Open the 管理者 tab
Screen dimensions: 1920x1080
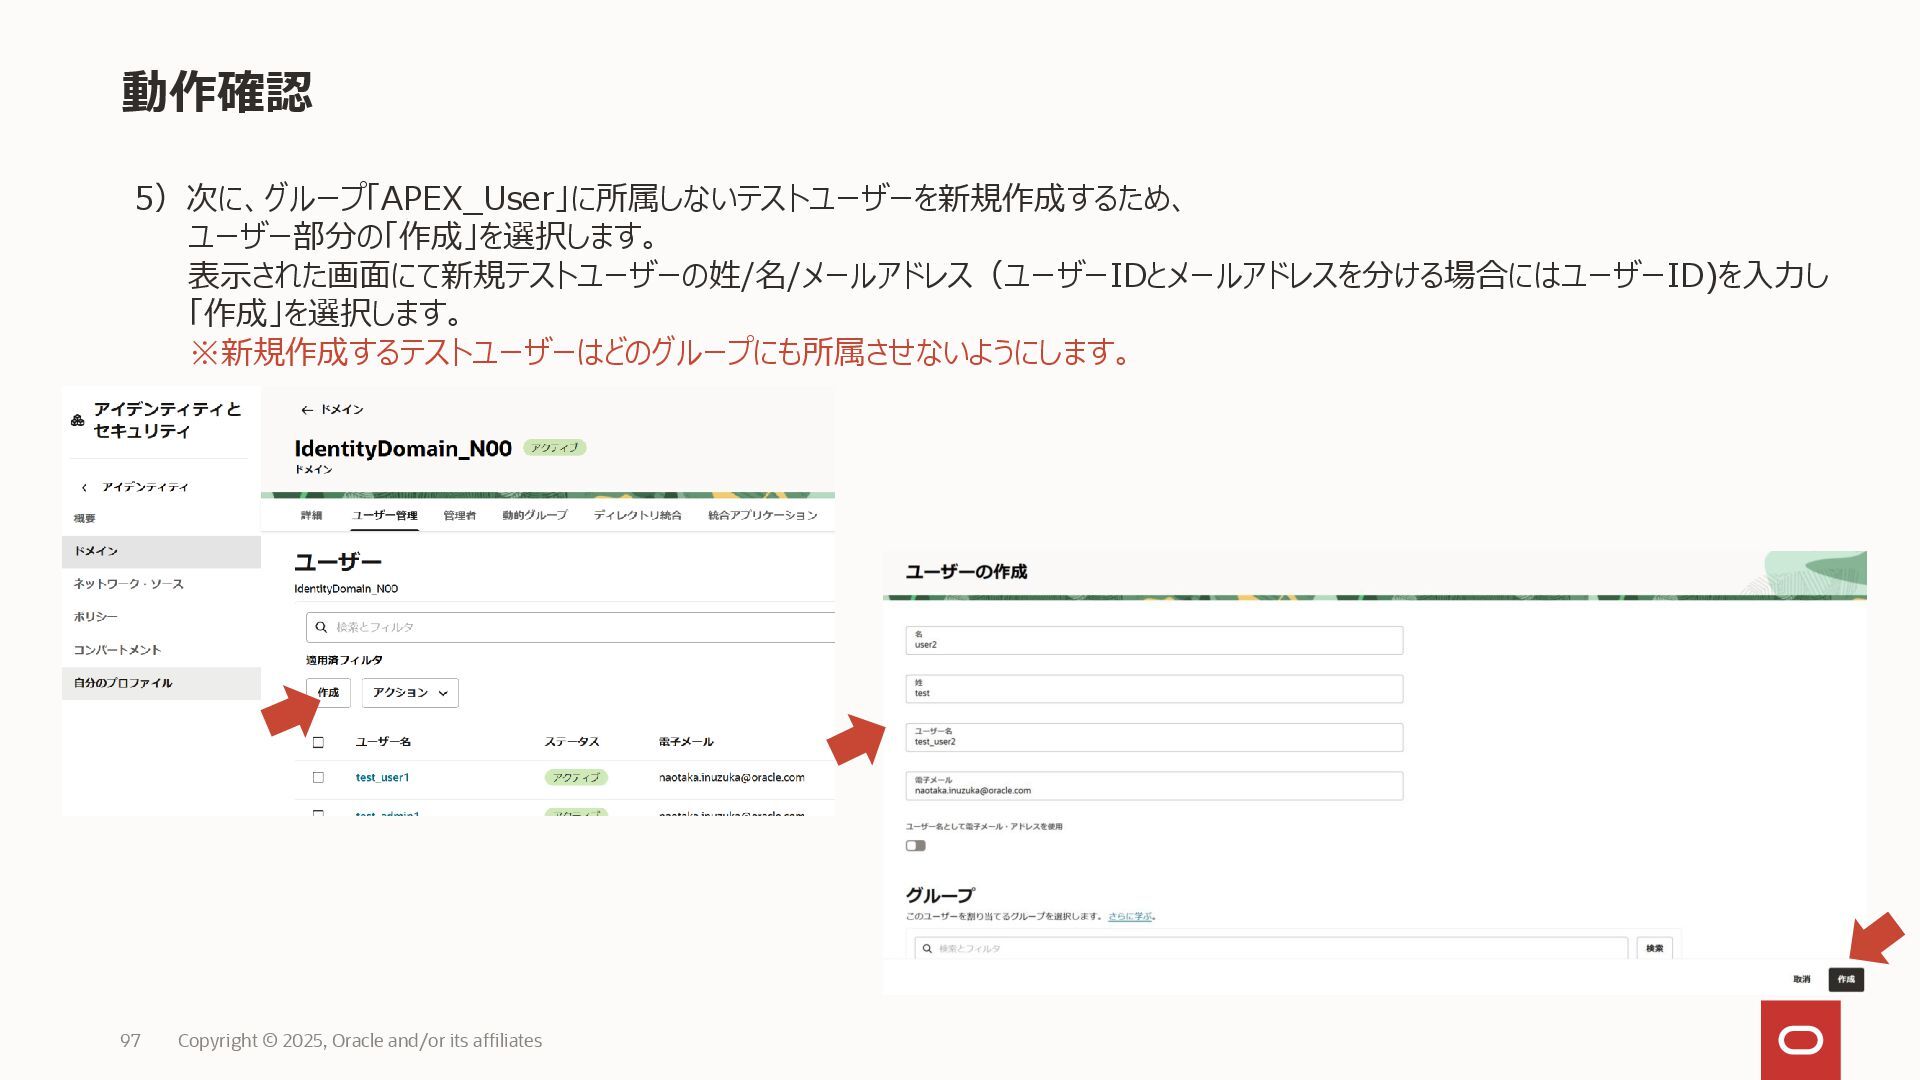click(459, 515)
